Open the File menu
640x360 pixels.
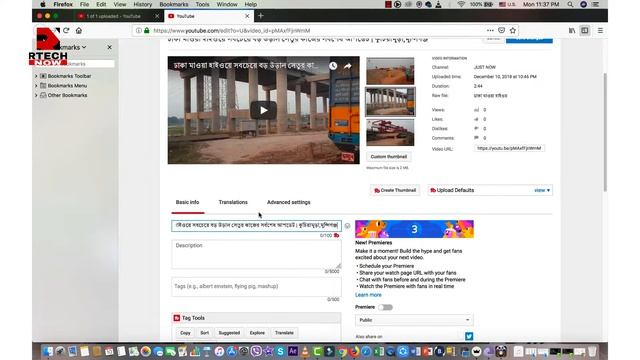pyautogui.click(x=84, y=4)
